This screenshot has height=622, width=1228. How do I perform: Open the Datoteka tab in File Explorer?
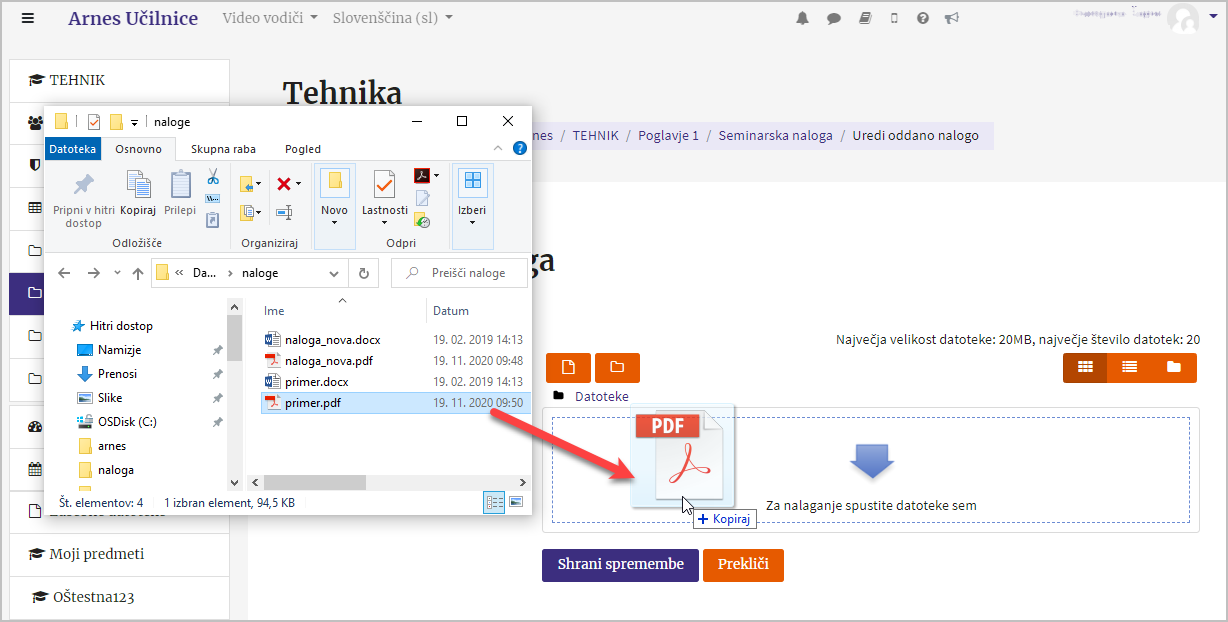73,149
